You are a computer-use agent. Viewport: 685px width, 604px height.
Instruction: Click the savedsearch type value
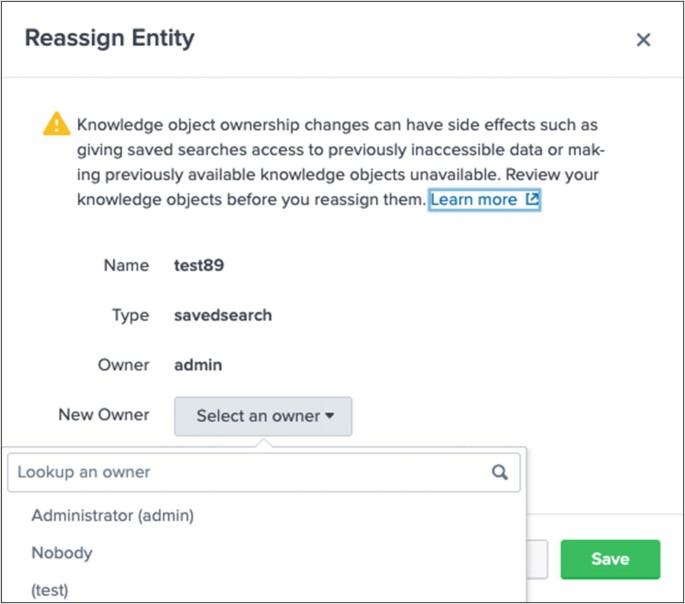(x=221, y=315)
